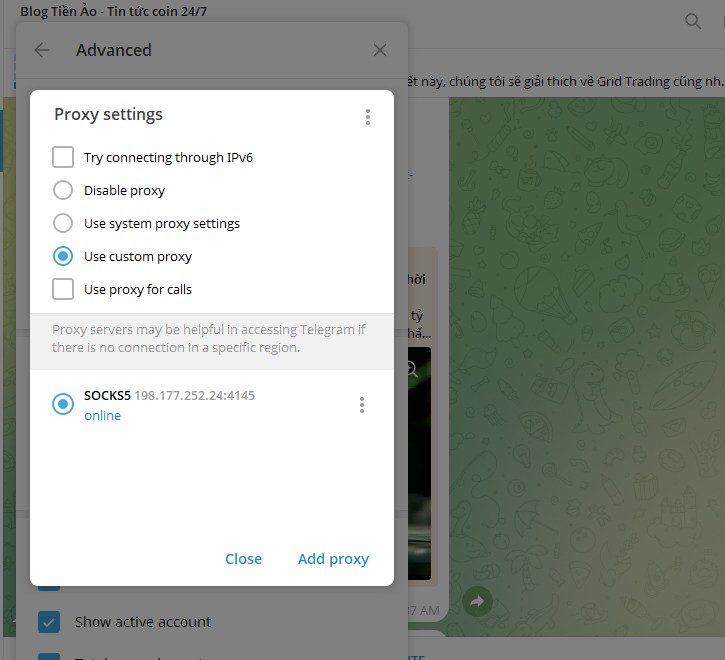Click the search icon in chat header
Image resolution: width=725 pixels, height=660 pixels.
pyautogui.click(x=693, y=21)
